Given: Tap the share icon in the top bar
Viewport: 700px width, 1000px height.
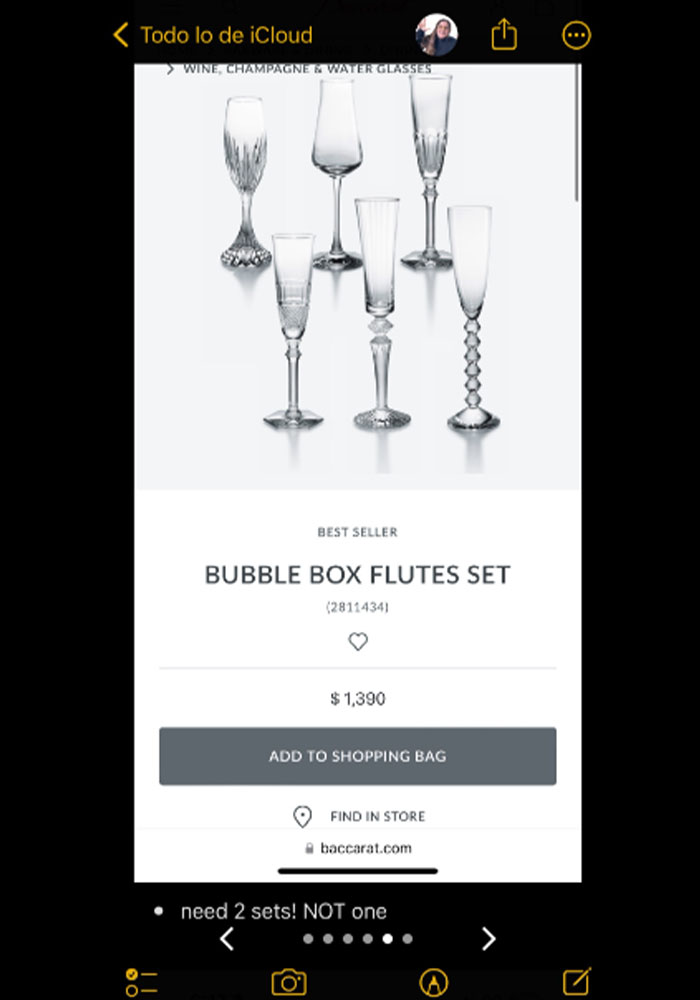Looking at the screenshot, I should (x=504, y=36).
